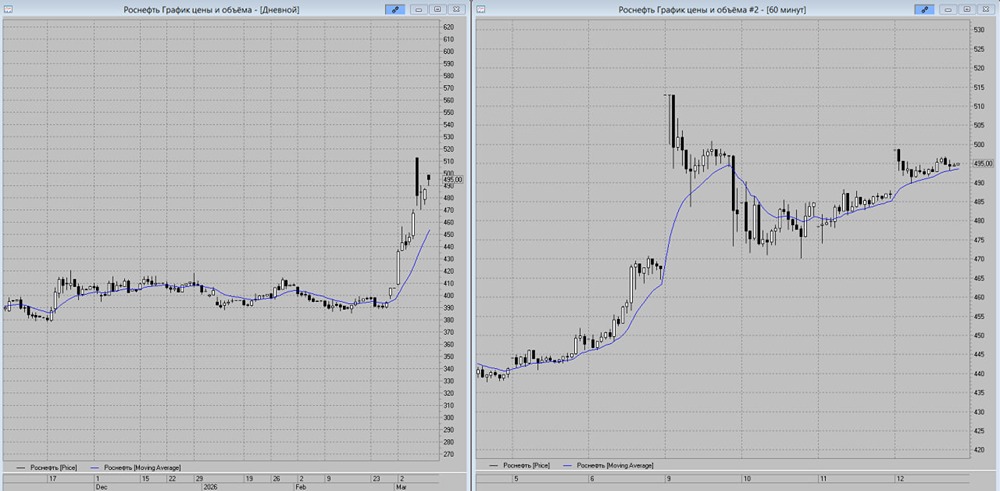Close the Дневной chart window

pos(456,10)
